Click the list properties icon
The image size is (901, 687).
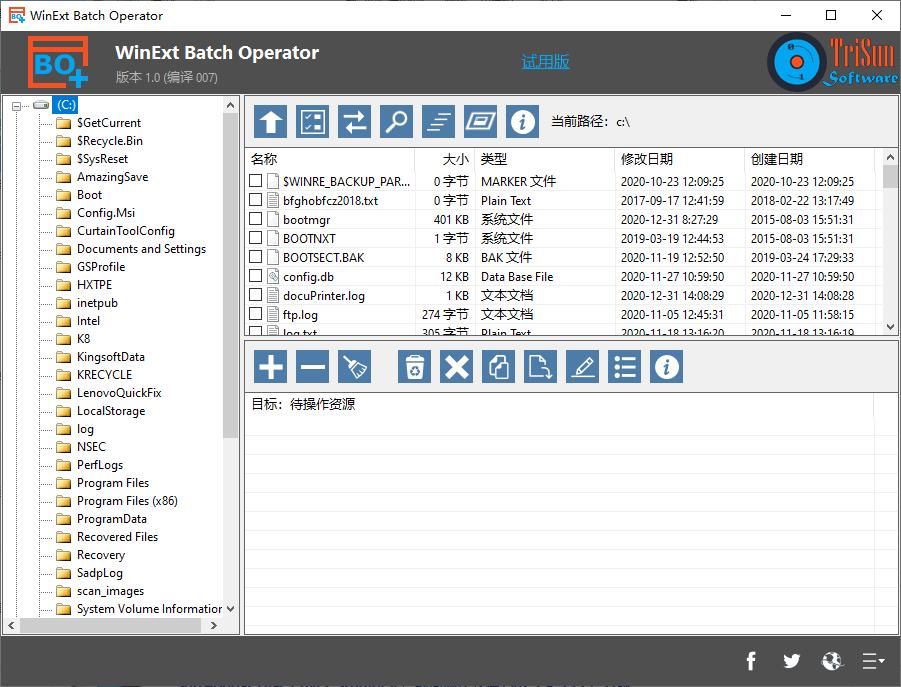click(x=625, y=366)
